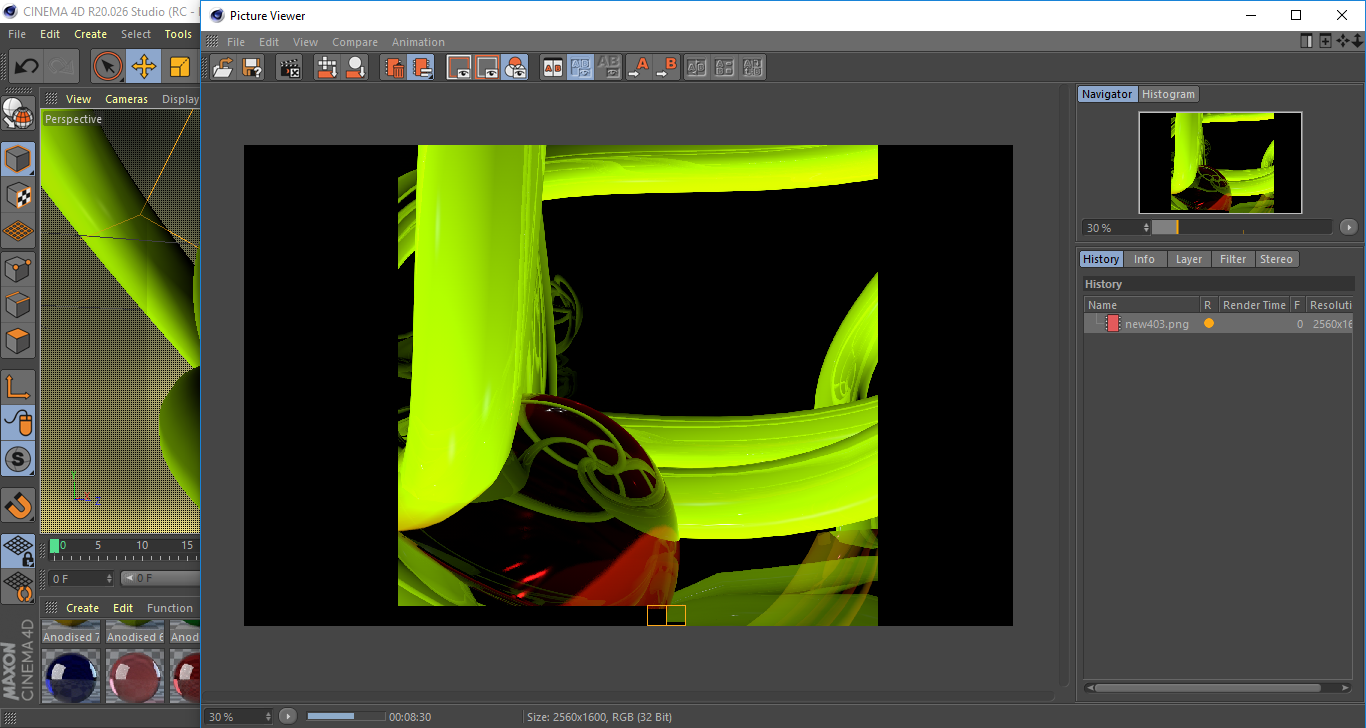The image size is (1366, 728).
Task: Select the Scale tool in Cinema 4D
Action: click(179, 67)
